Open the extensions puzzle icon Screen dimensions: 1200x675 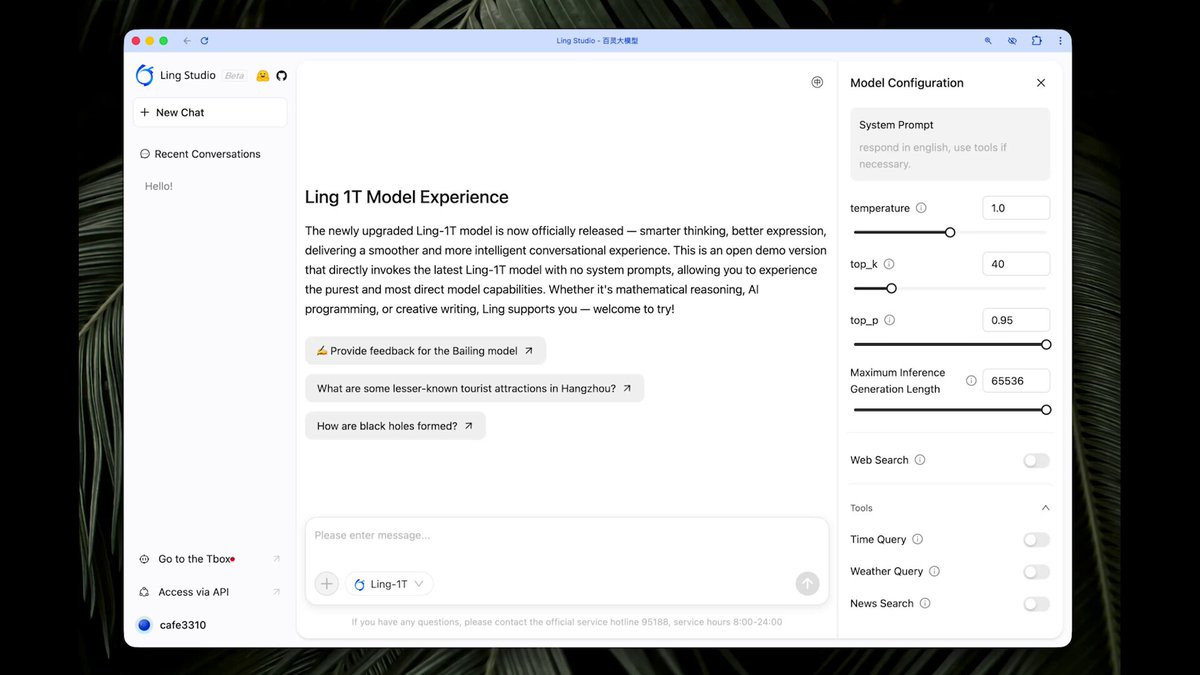coord(1036,41)
